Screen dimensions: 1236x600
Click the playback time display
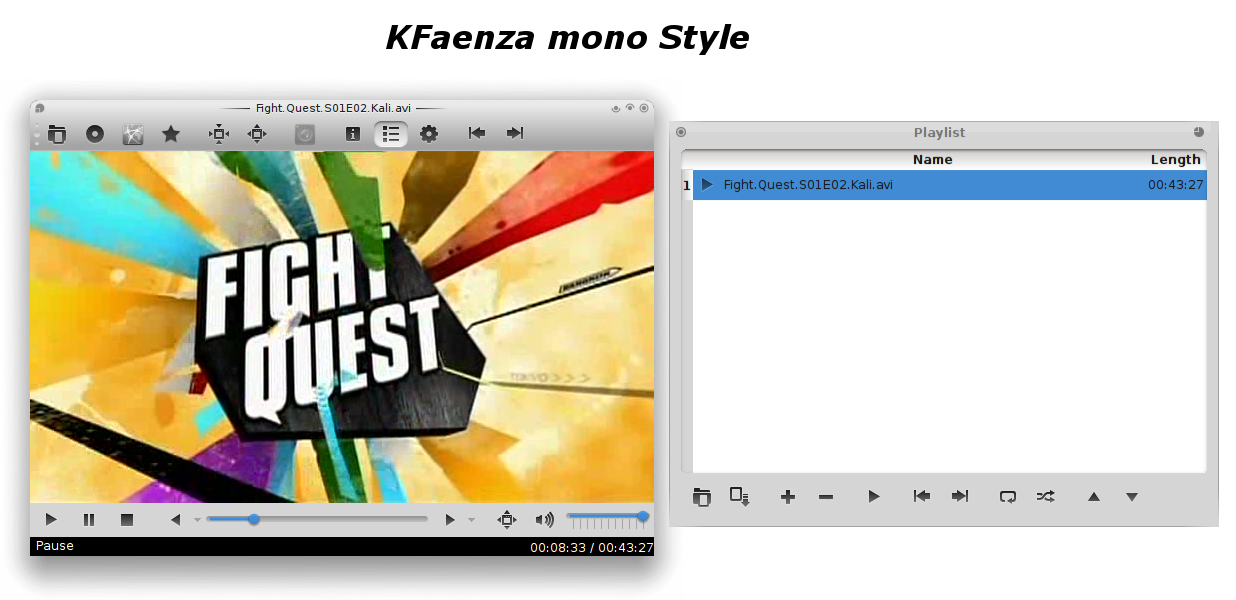591,547
